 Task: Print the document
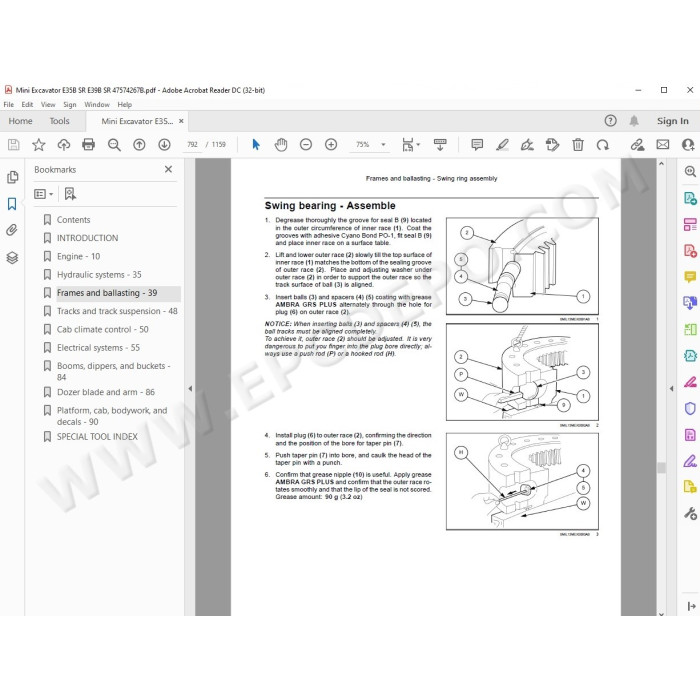(88, 145)
